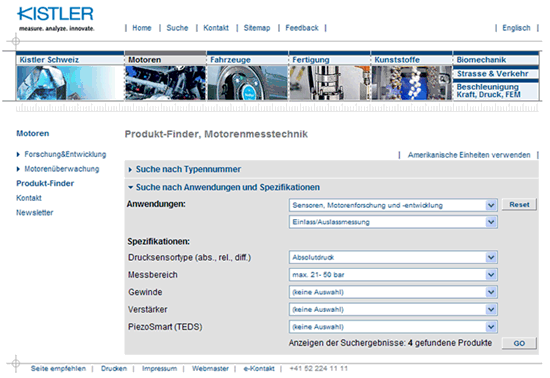The width and height of the screenshot is (550, 378).
Task: Click Seite empfehlen in the footer
Action: pyautogui.click(x=58, y=369)
